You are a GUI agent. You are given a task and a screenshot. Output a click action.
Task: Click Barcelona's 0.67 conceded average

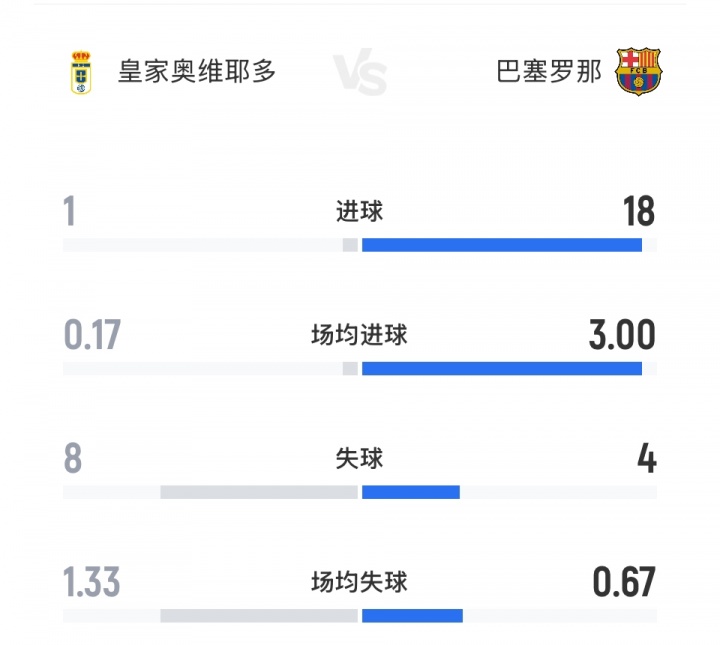[x=624, y=583]
